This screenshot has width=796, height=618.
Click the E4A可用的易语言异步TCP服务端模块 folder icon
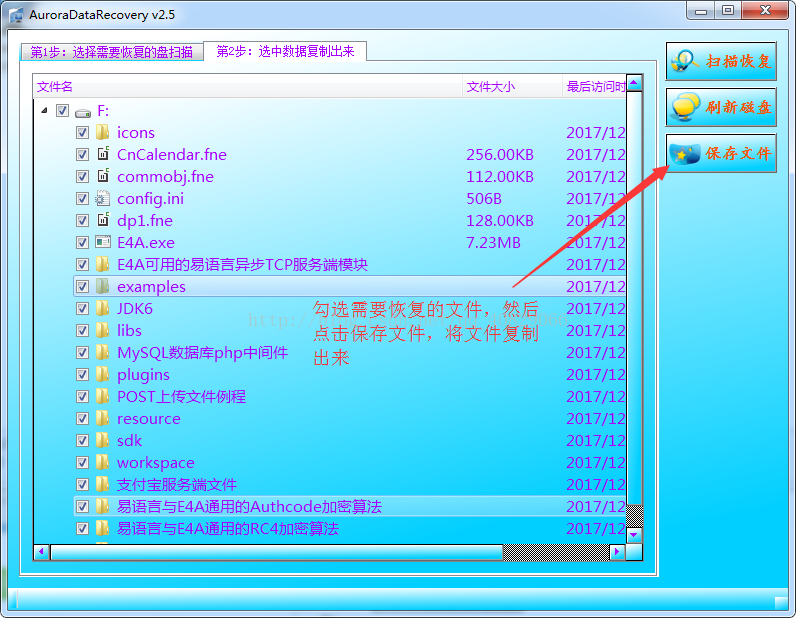pyautogui.click(x=103, y=264)
